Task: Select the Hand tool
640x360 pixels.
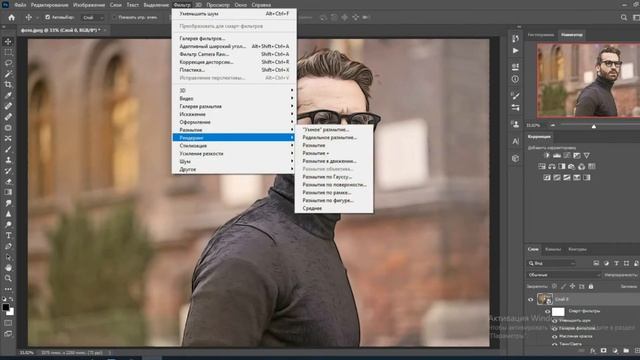Action: pos(8,268)
